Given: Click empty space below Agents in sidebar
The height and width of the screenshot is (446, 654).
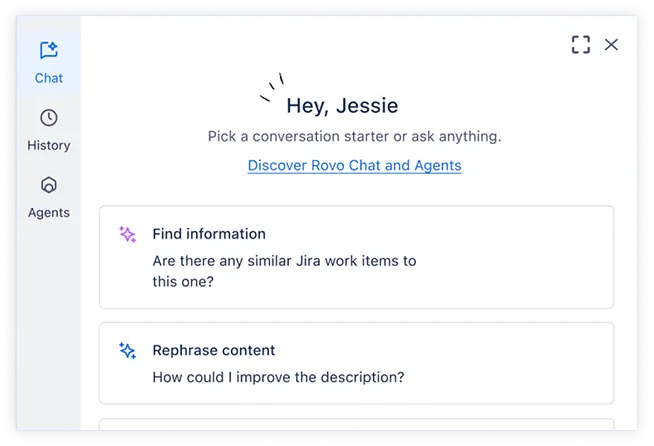Looking at the screenshot, I should (x=48, y=320).
